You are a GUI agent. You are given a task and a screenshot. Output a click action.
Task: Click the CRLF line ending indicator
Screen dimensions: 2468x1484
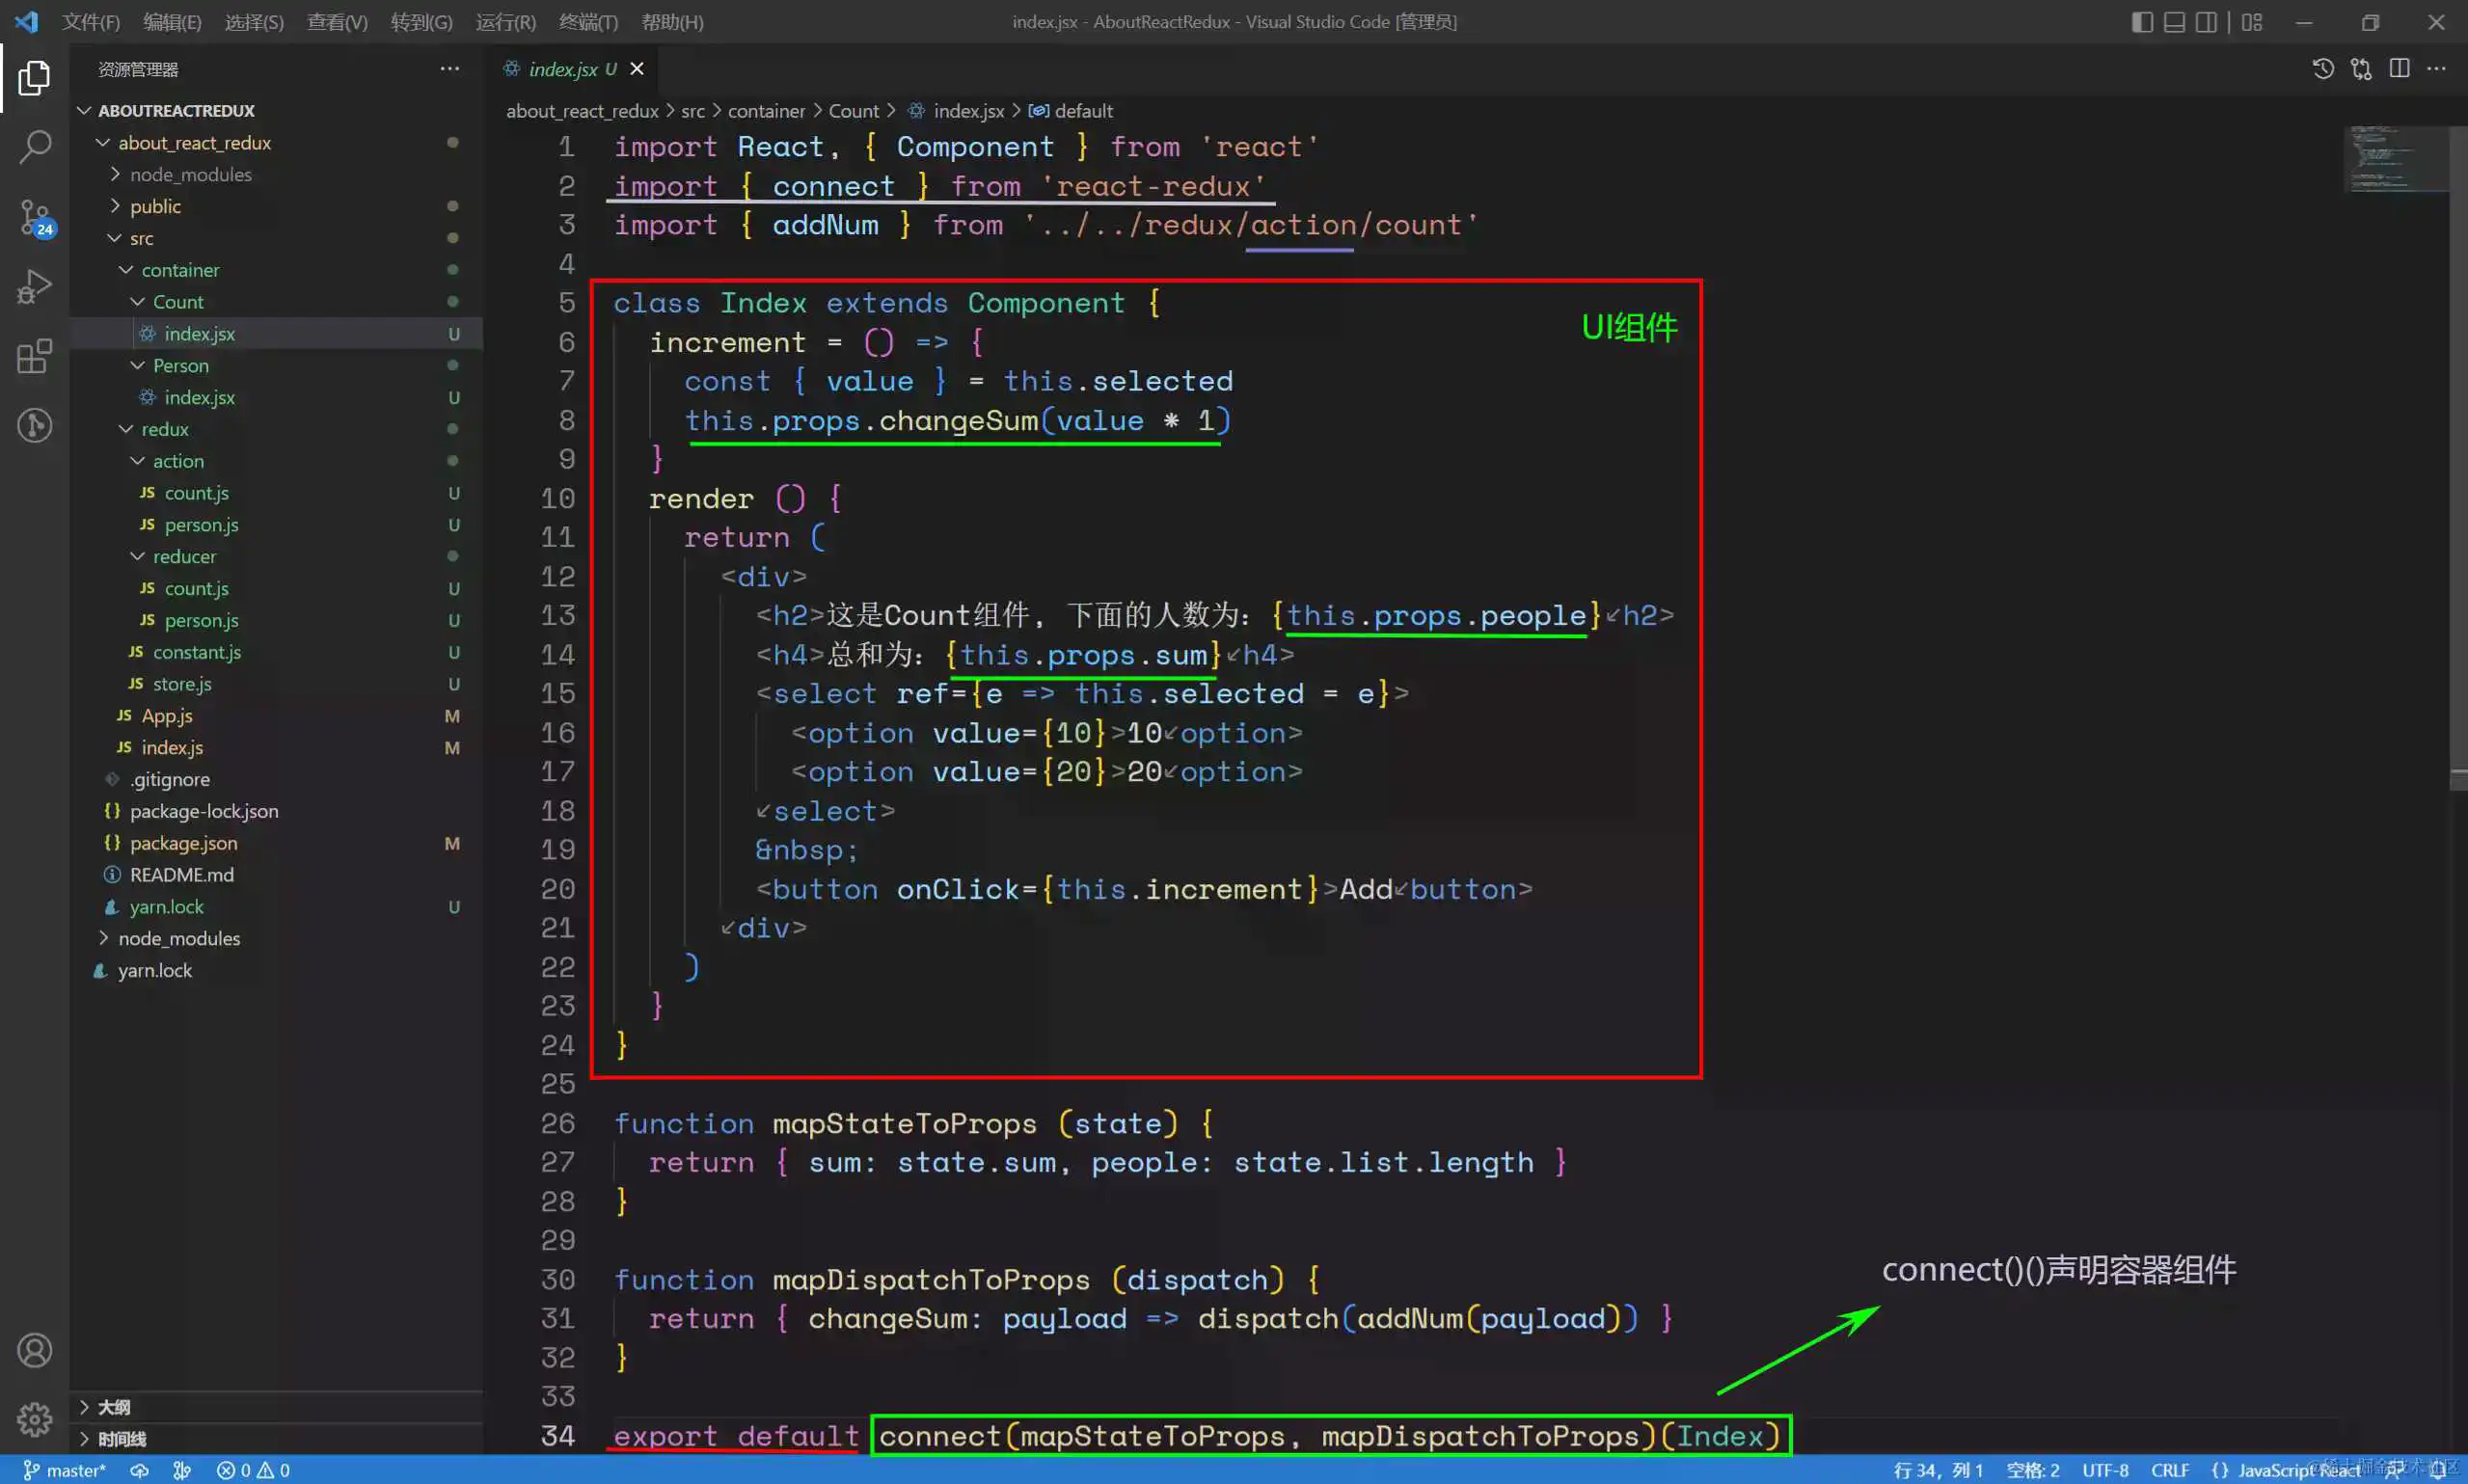pyautogui.click(x=2170, y=1470)
